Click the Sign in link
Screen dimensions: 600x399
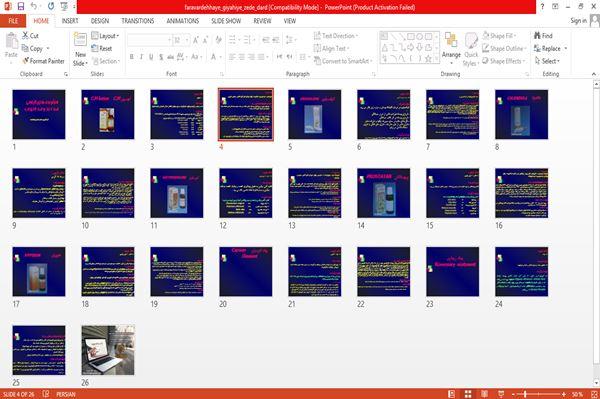pos(578,21)
